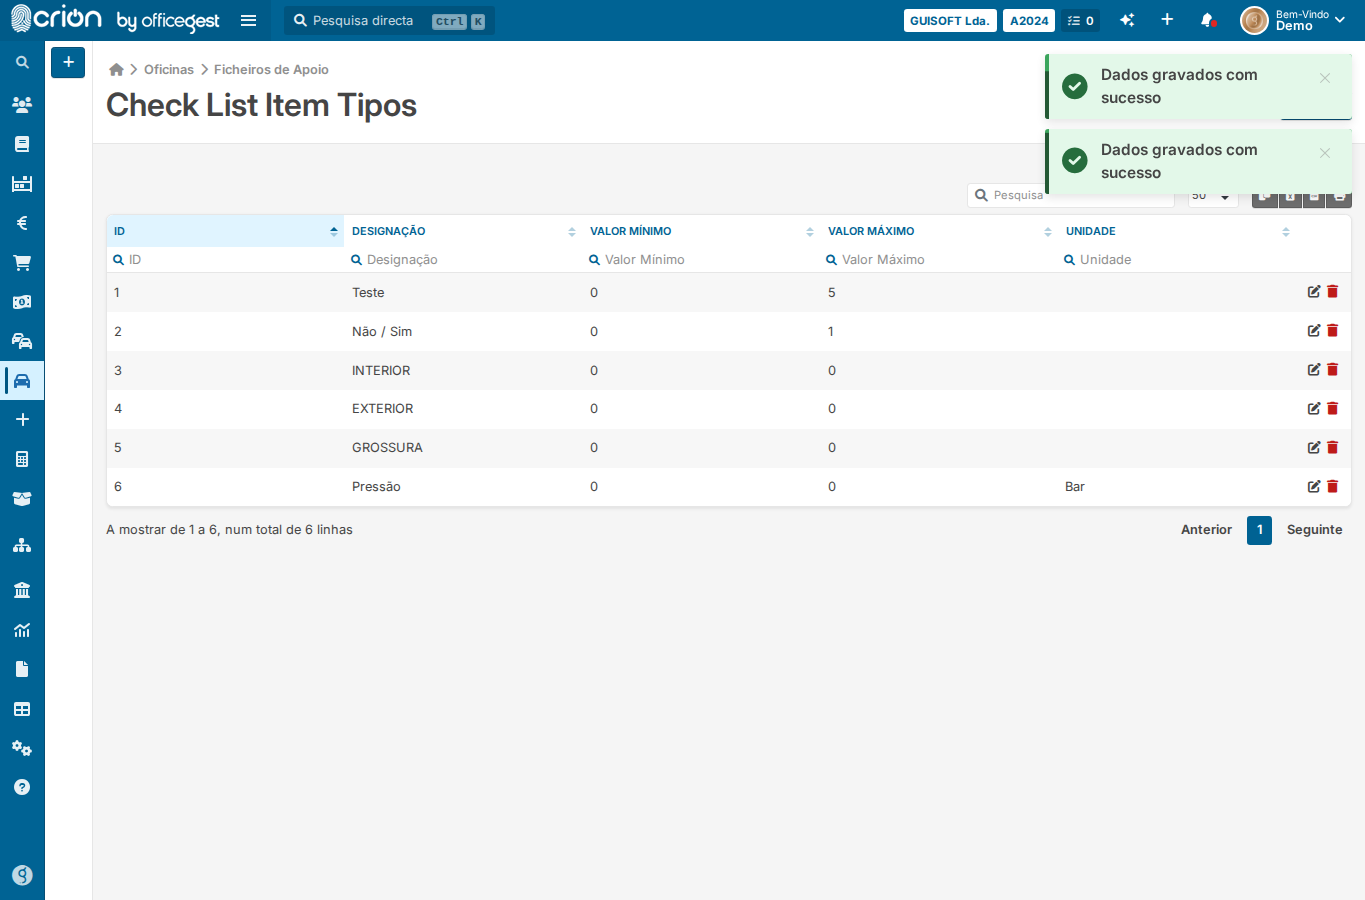
Task: Go to the Seguinte page
Action: coord(1314,530)
